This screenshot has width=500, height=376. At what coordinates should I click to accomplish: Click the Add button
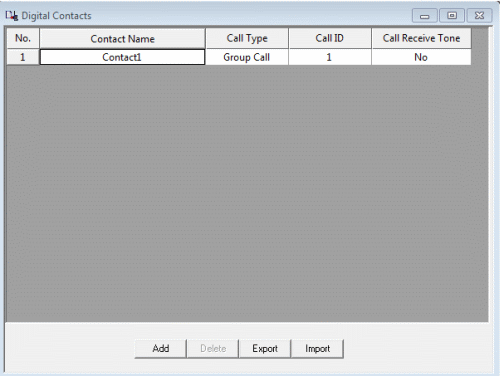click(x=160, y=349)
